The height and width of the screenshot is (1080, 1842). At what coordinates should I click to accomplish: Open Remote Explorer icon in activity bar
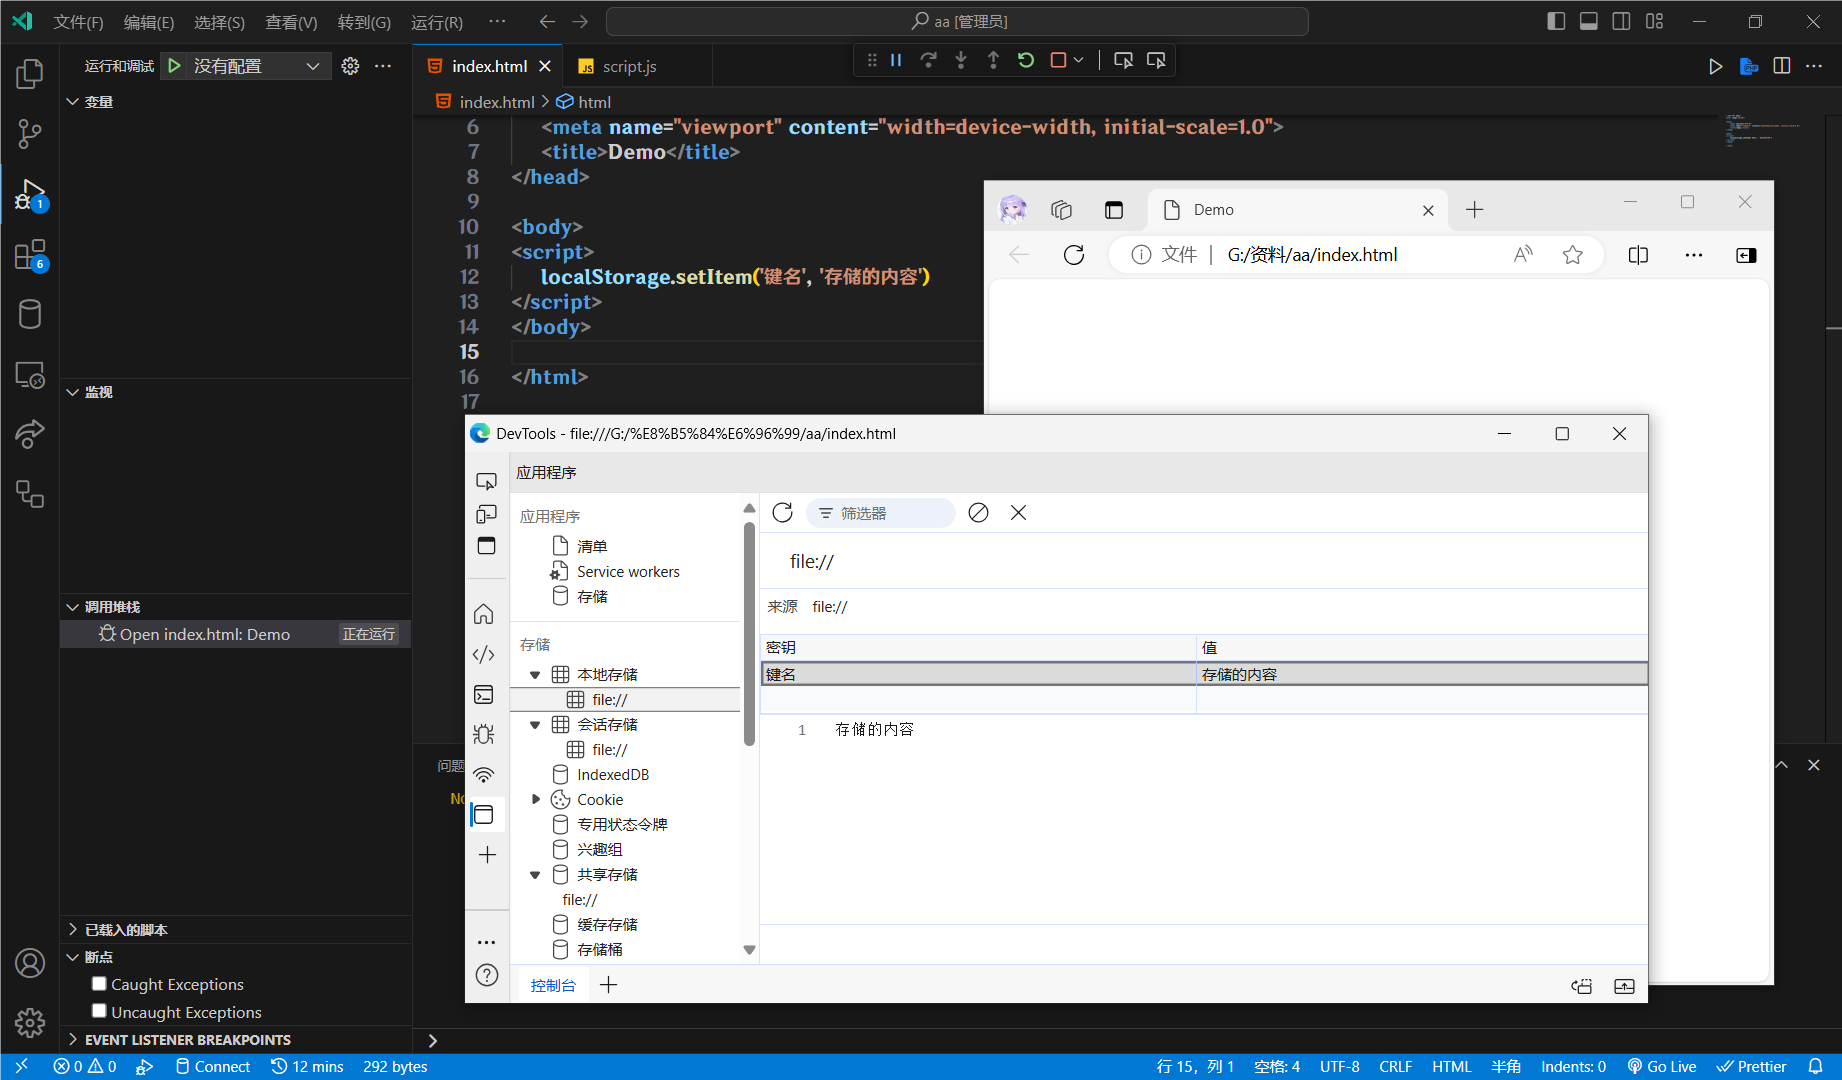click(30, 374)
